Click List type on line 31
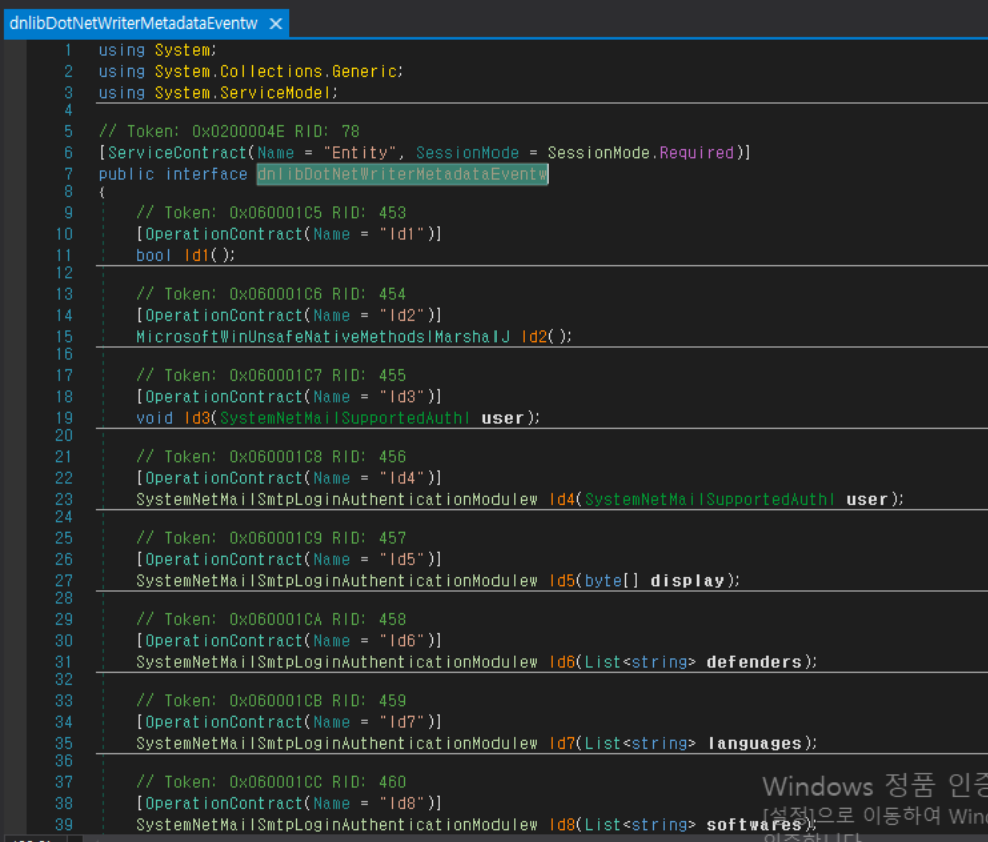 pos(603,662)
